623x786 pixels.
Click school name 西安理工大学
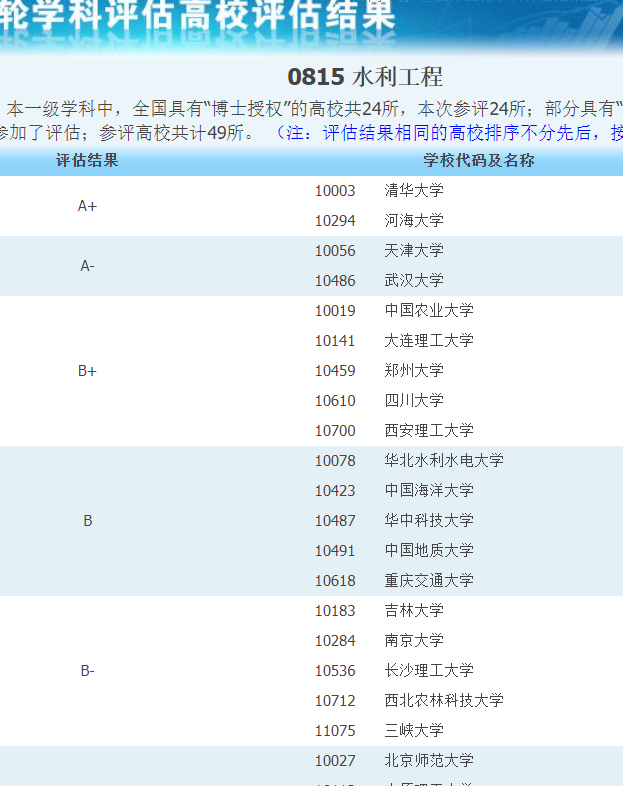click(x=429, y=431)
